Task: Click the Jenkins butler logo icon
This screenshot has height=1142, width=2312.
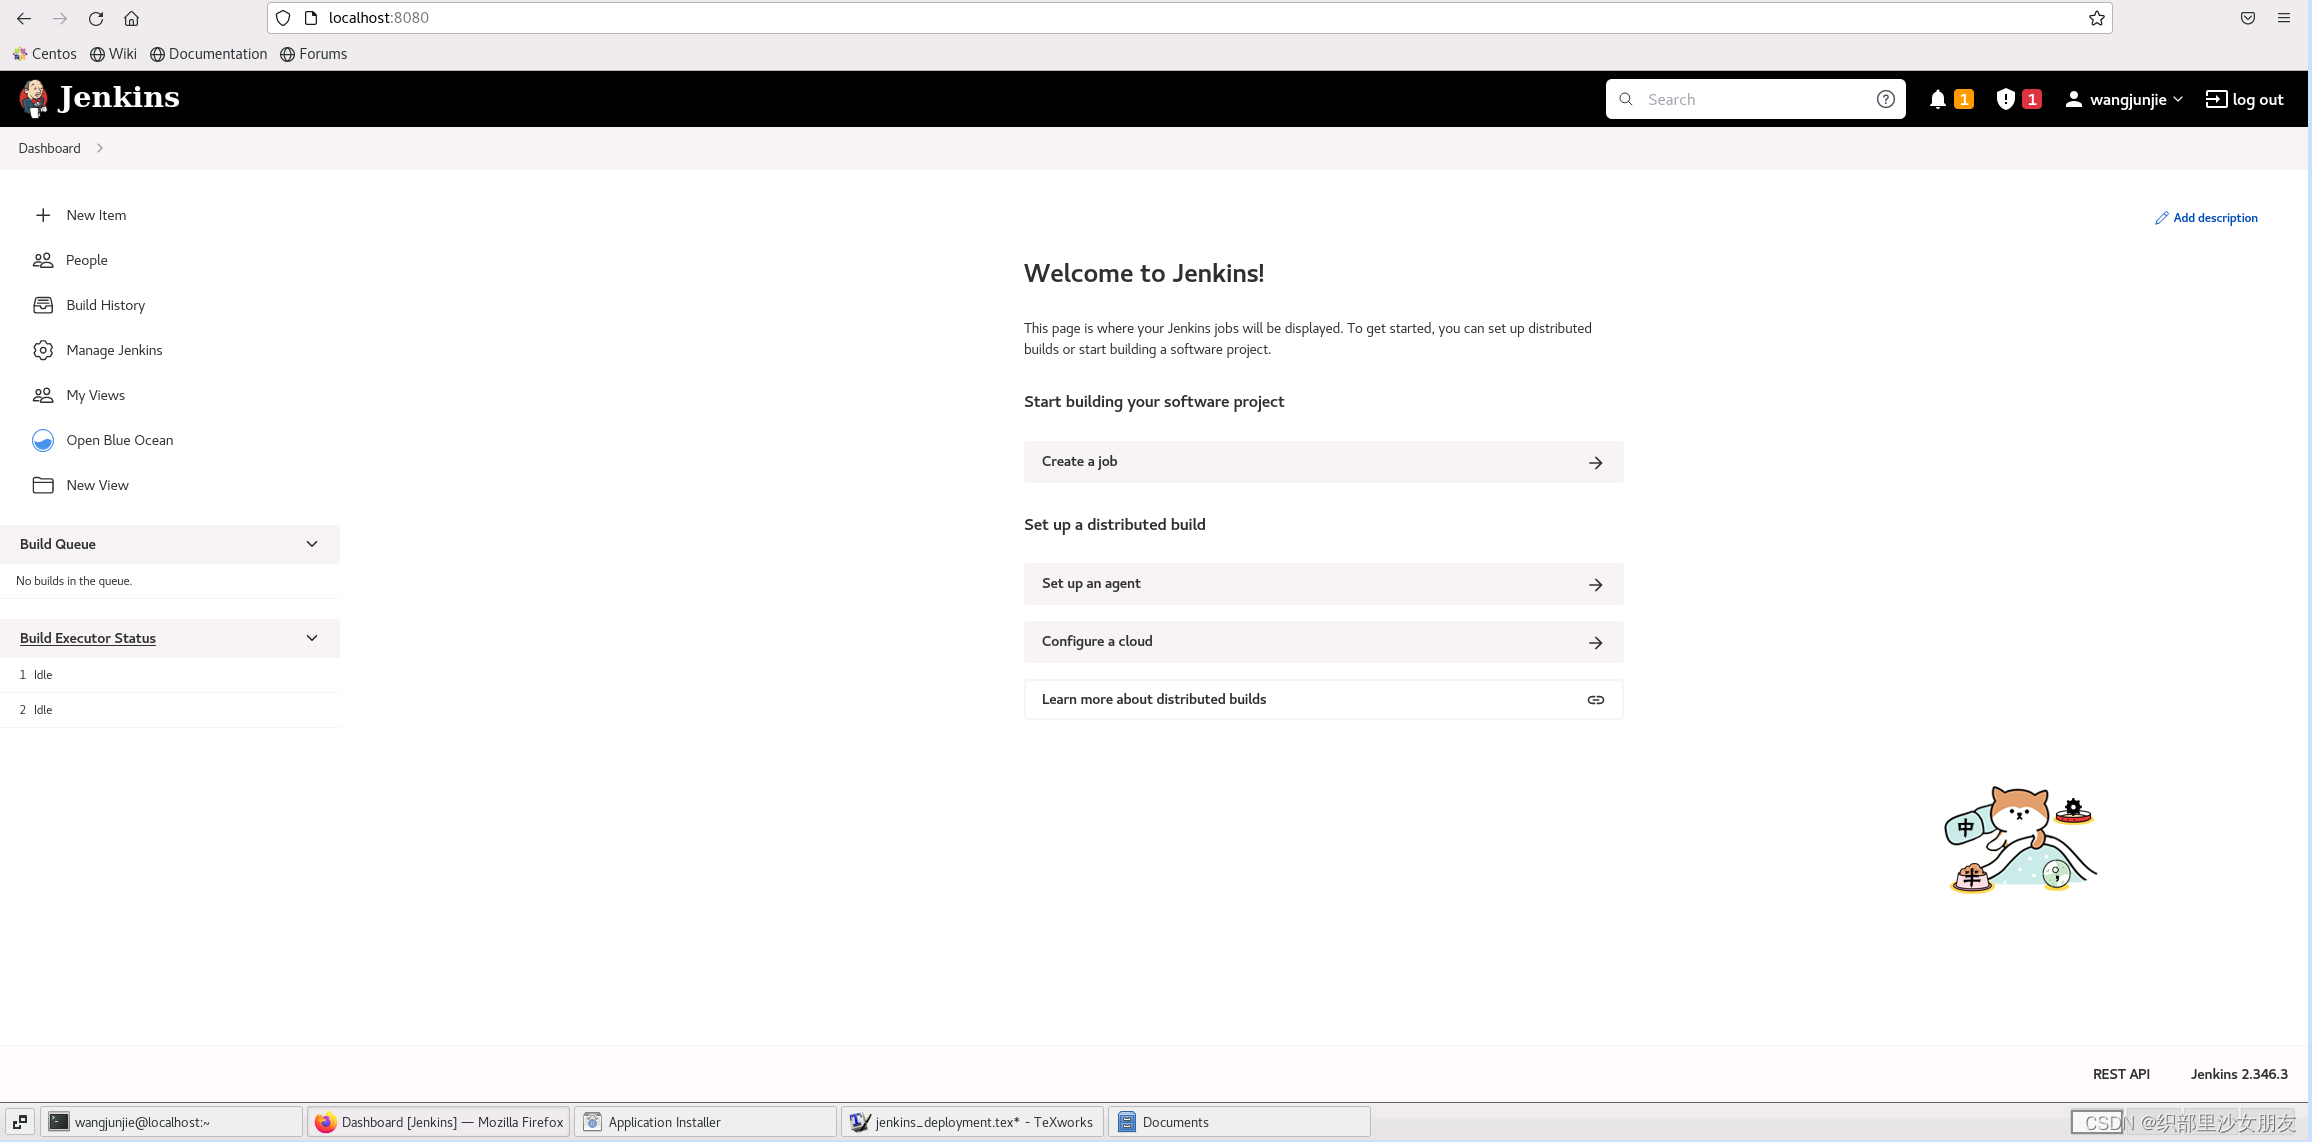Action: 34,98
